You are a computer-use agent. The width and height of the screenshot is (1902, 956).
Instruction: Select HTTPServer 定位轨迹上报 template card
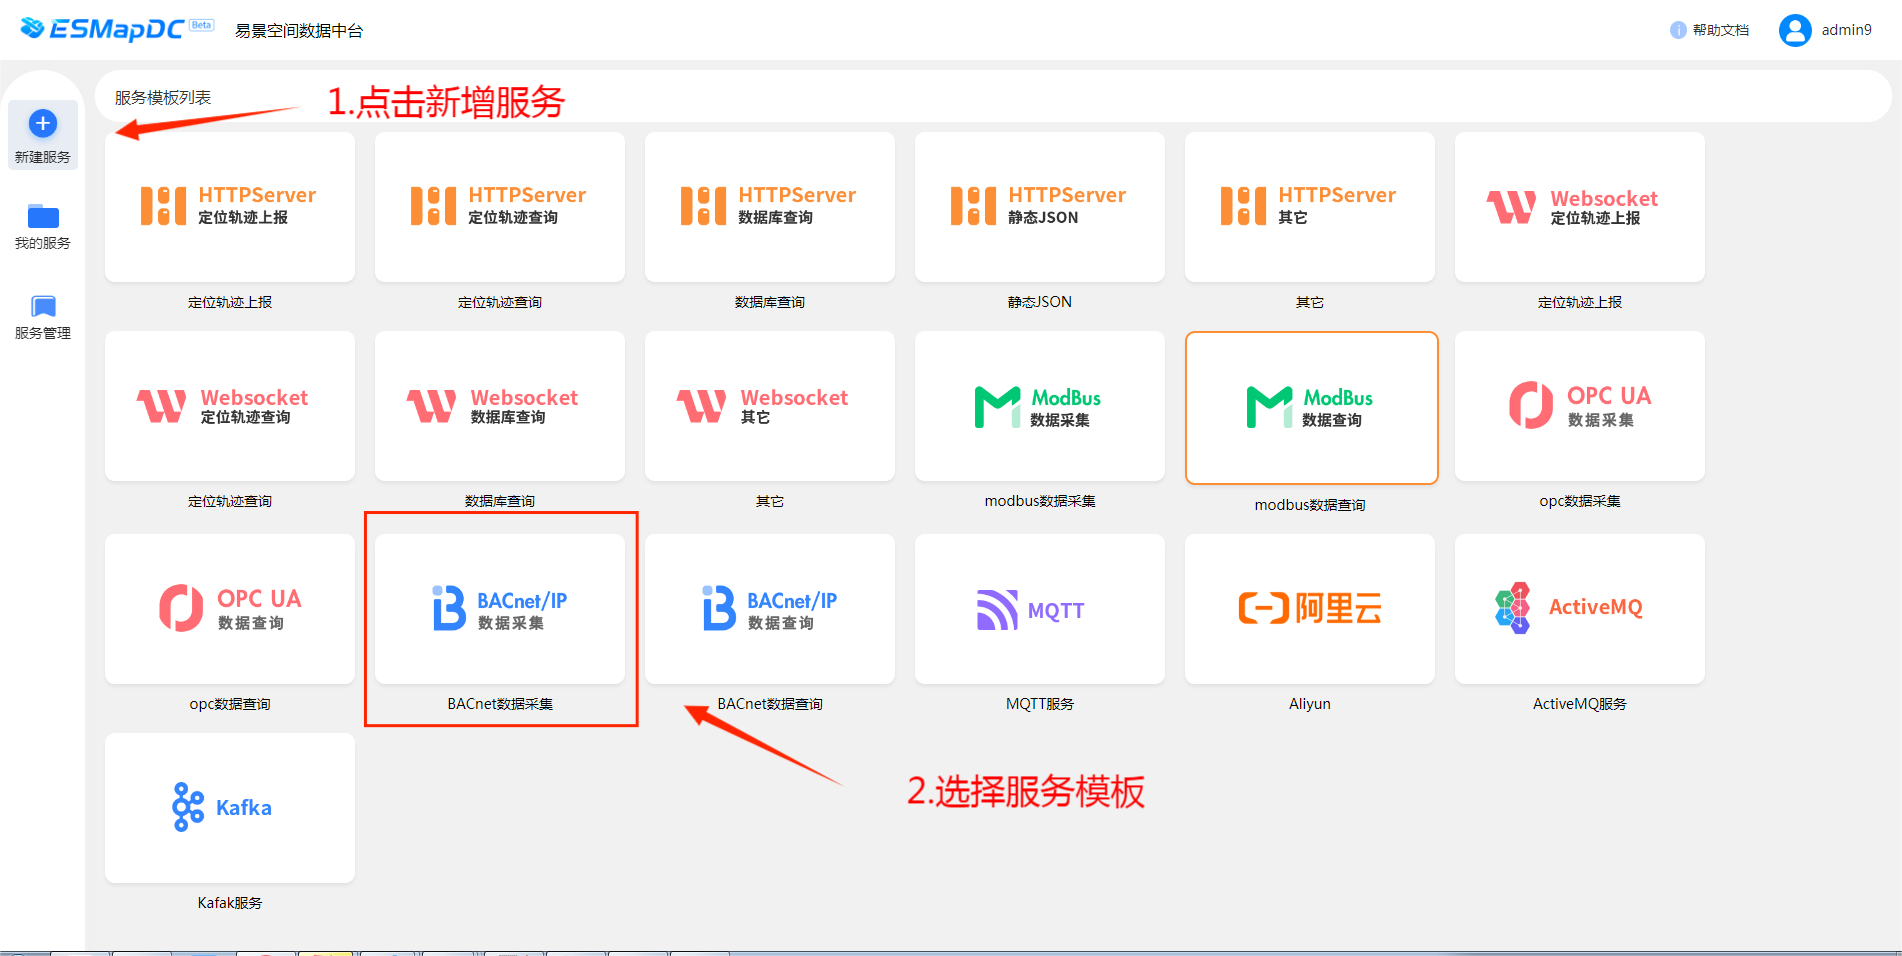coord(230,207)
